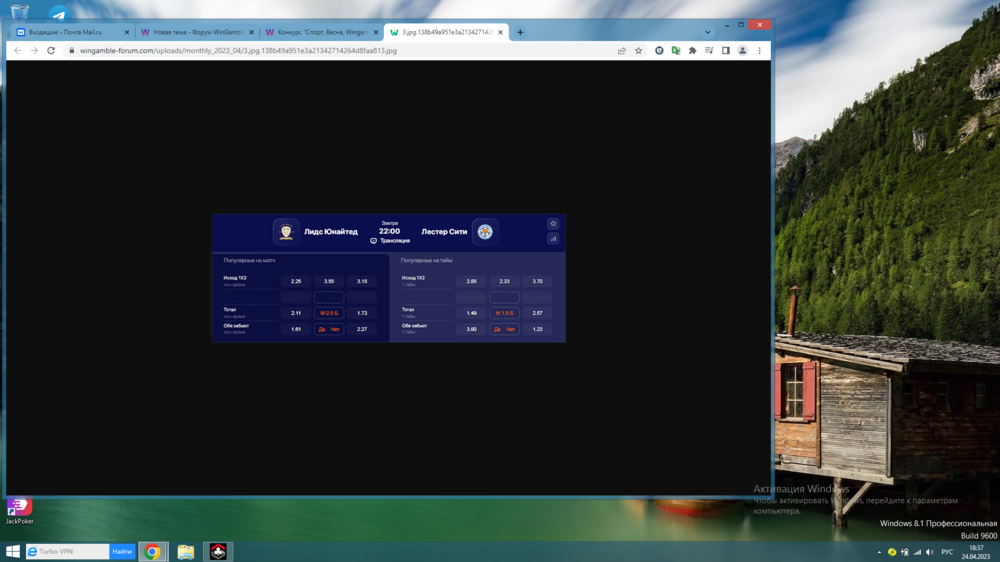
Task: Open the share page icon in address bar
Action: (x=622, y=50)
